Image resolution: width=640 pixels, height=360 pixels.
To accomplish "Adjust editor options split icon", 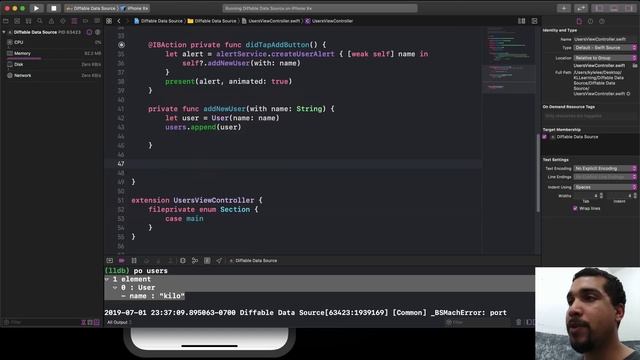I will 522,21.
